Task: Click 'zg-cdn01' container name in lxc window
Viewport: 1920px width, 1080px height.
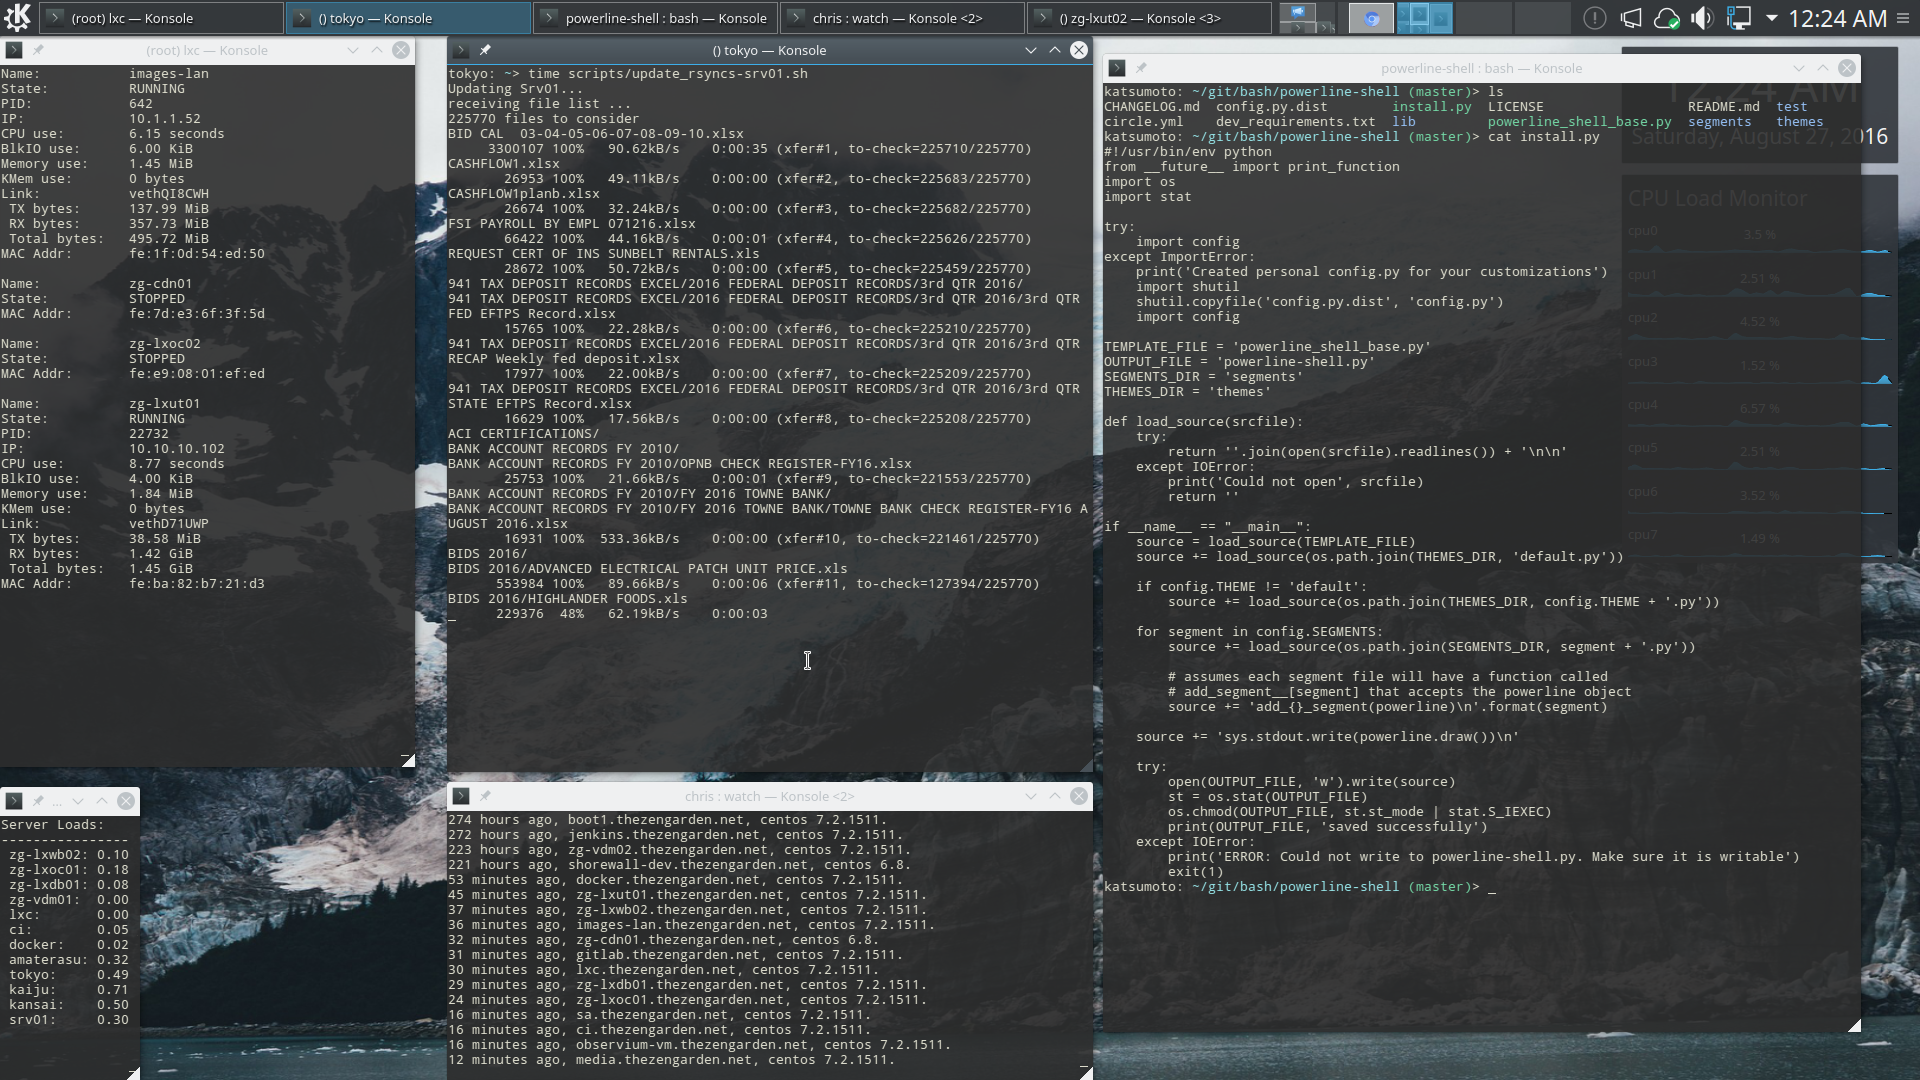Action: pos(161,284)
